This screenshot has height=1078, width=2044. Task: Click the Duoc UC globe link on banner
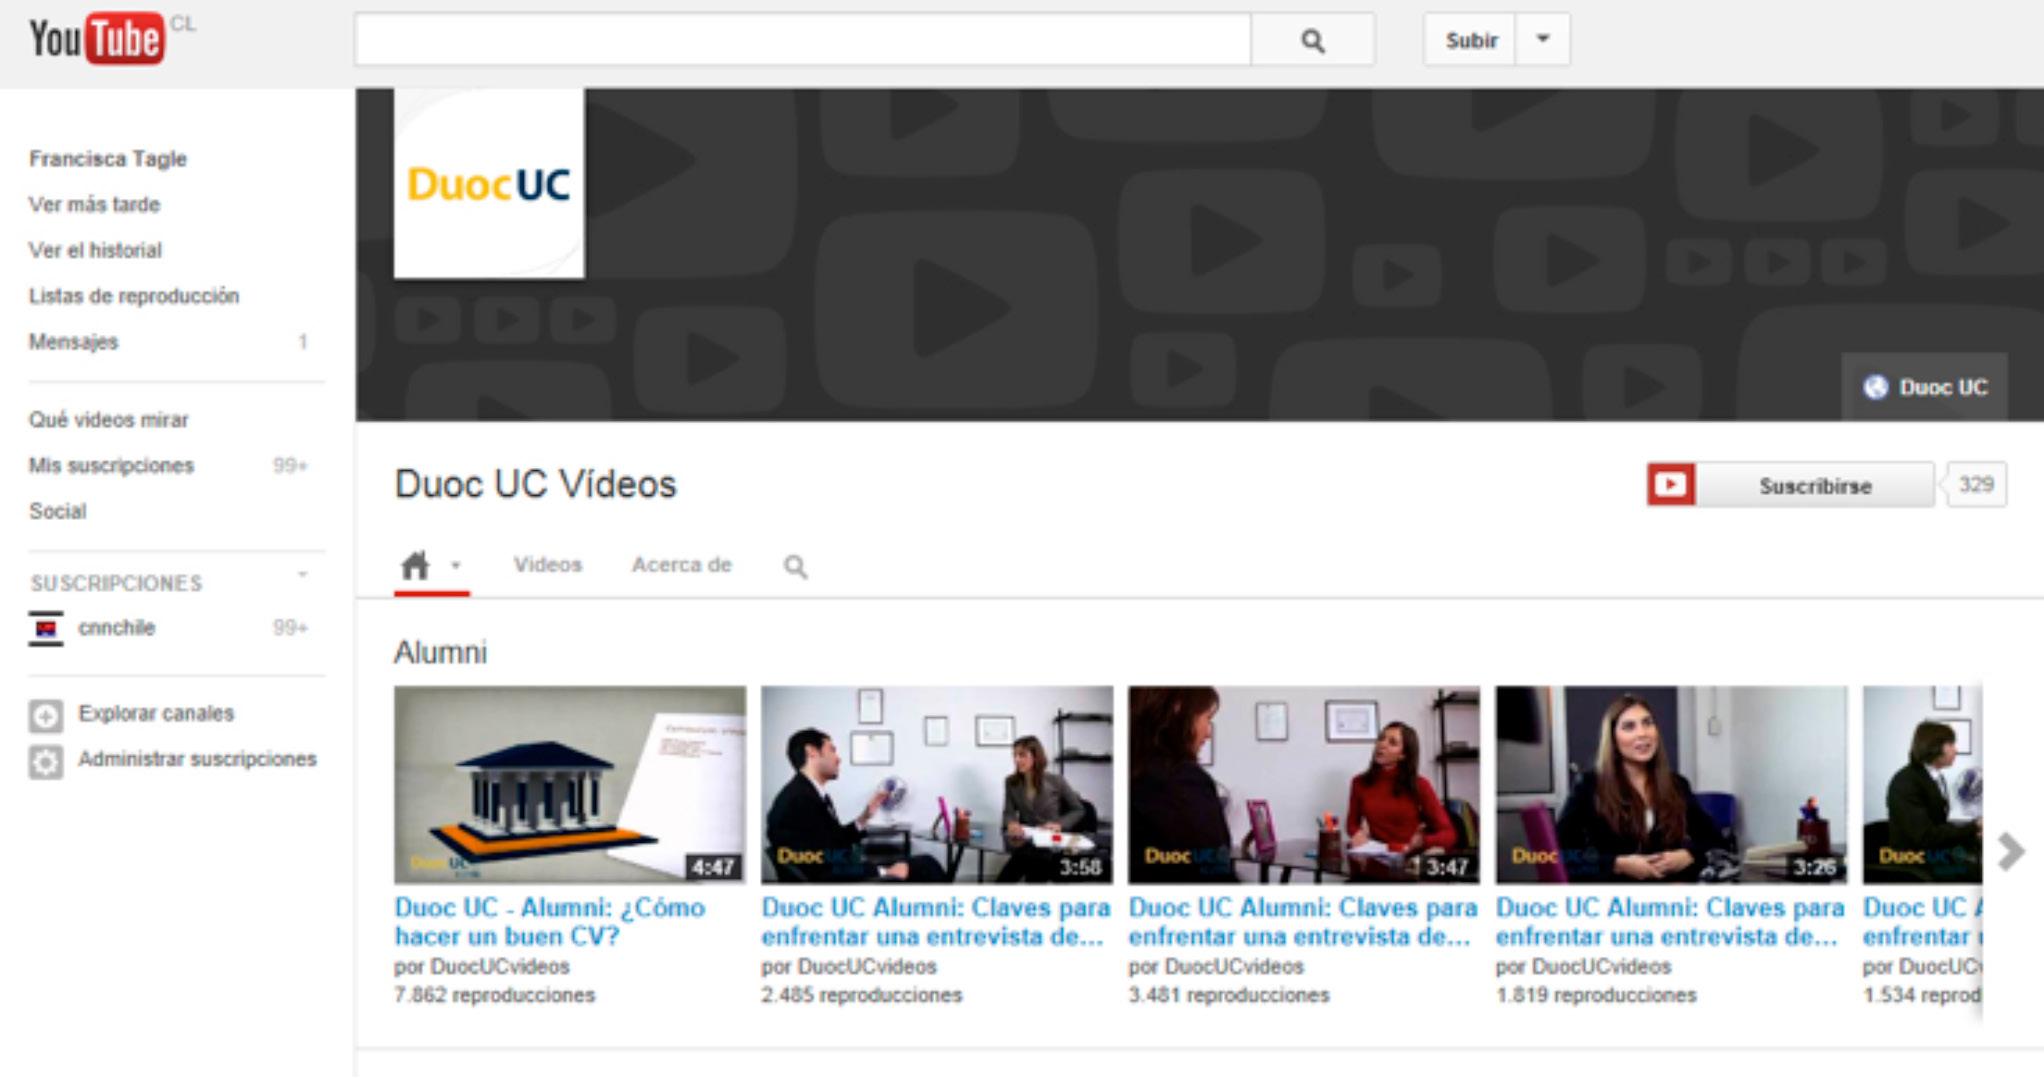[1925, 387]
